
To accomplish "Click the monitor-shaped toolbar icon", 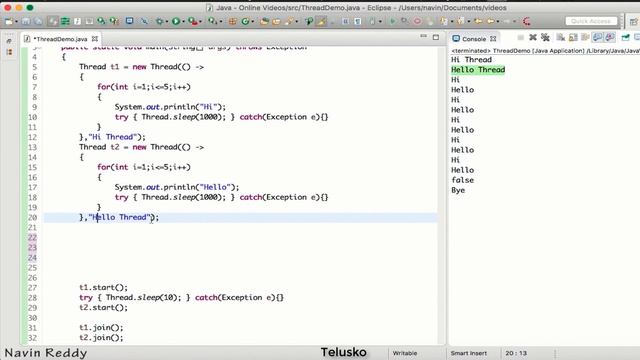I will pos(129,21).
